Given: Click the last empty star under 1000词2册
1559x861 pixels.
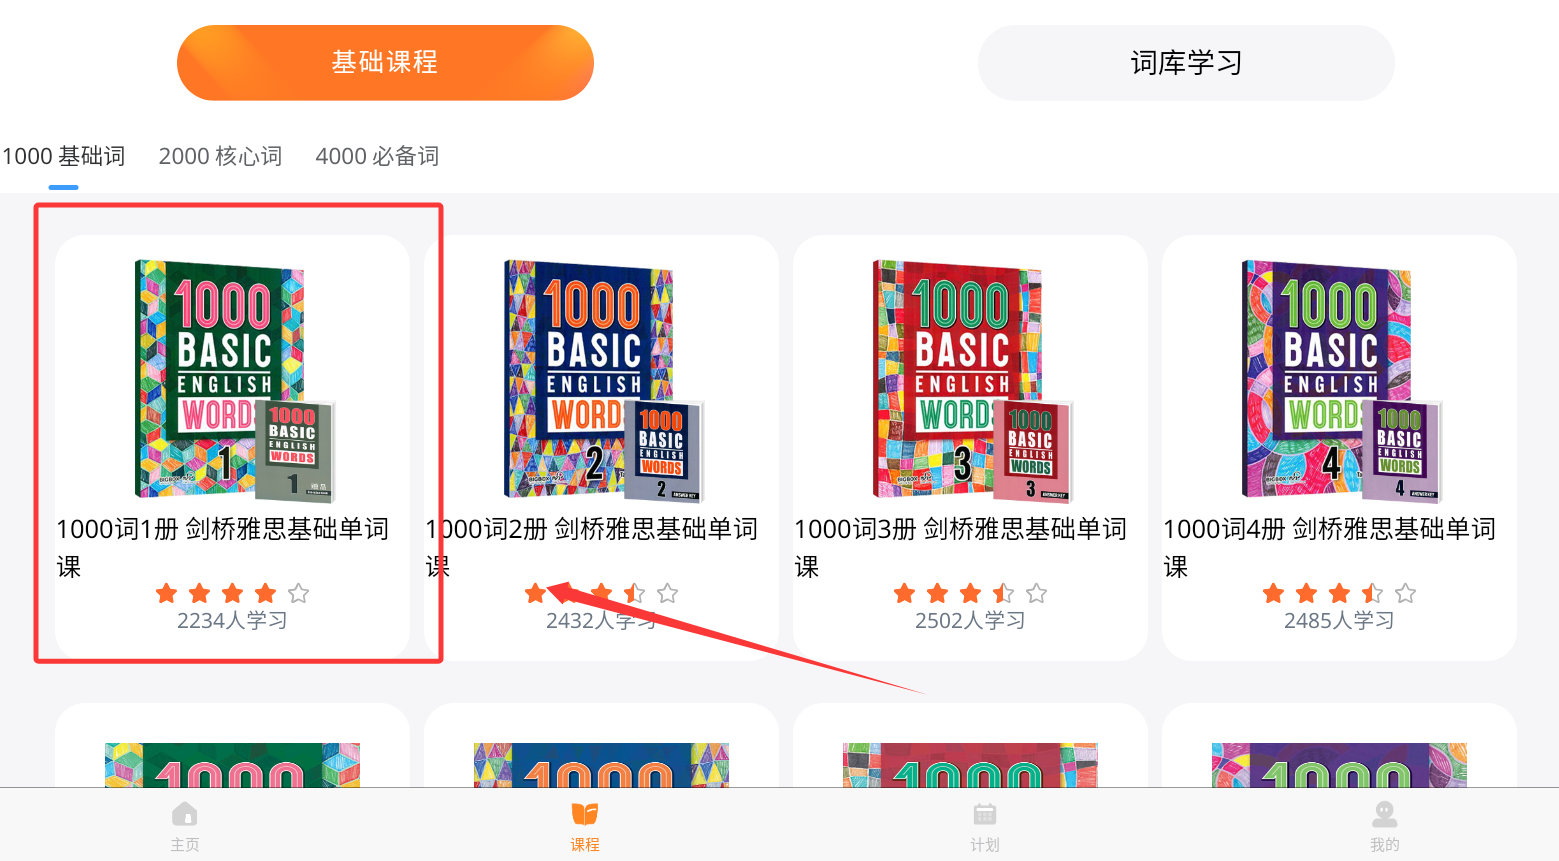Looking at the screenshot, I should coord(667,593).
